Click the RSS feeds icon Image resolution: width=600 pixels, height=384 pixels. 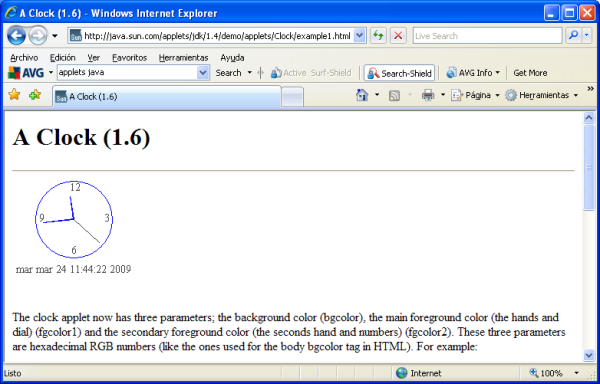(394, 96)
